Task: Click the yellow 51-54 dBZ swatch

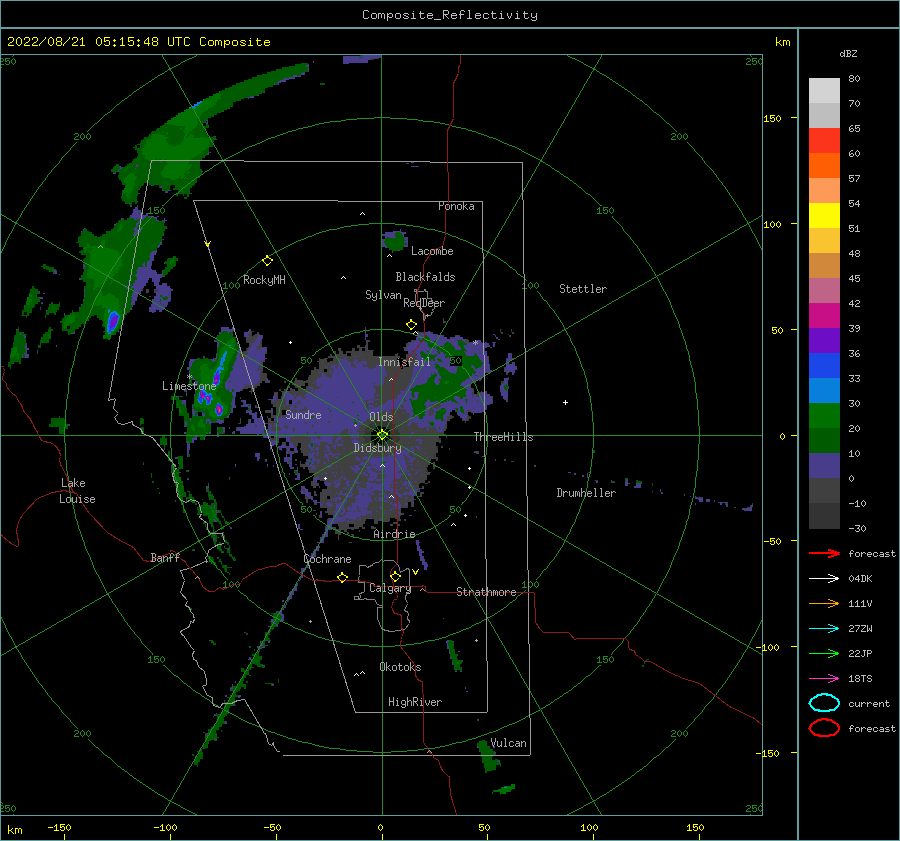Action: [824, 216]
